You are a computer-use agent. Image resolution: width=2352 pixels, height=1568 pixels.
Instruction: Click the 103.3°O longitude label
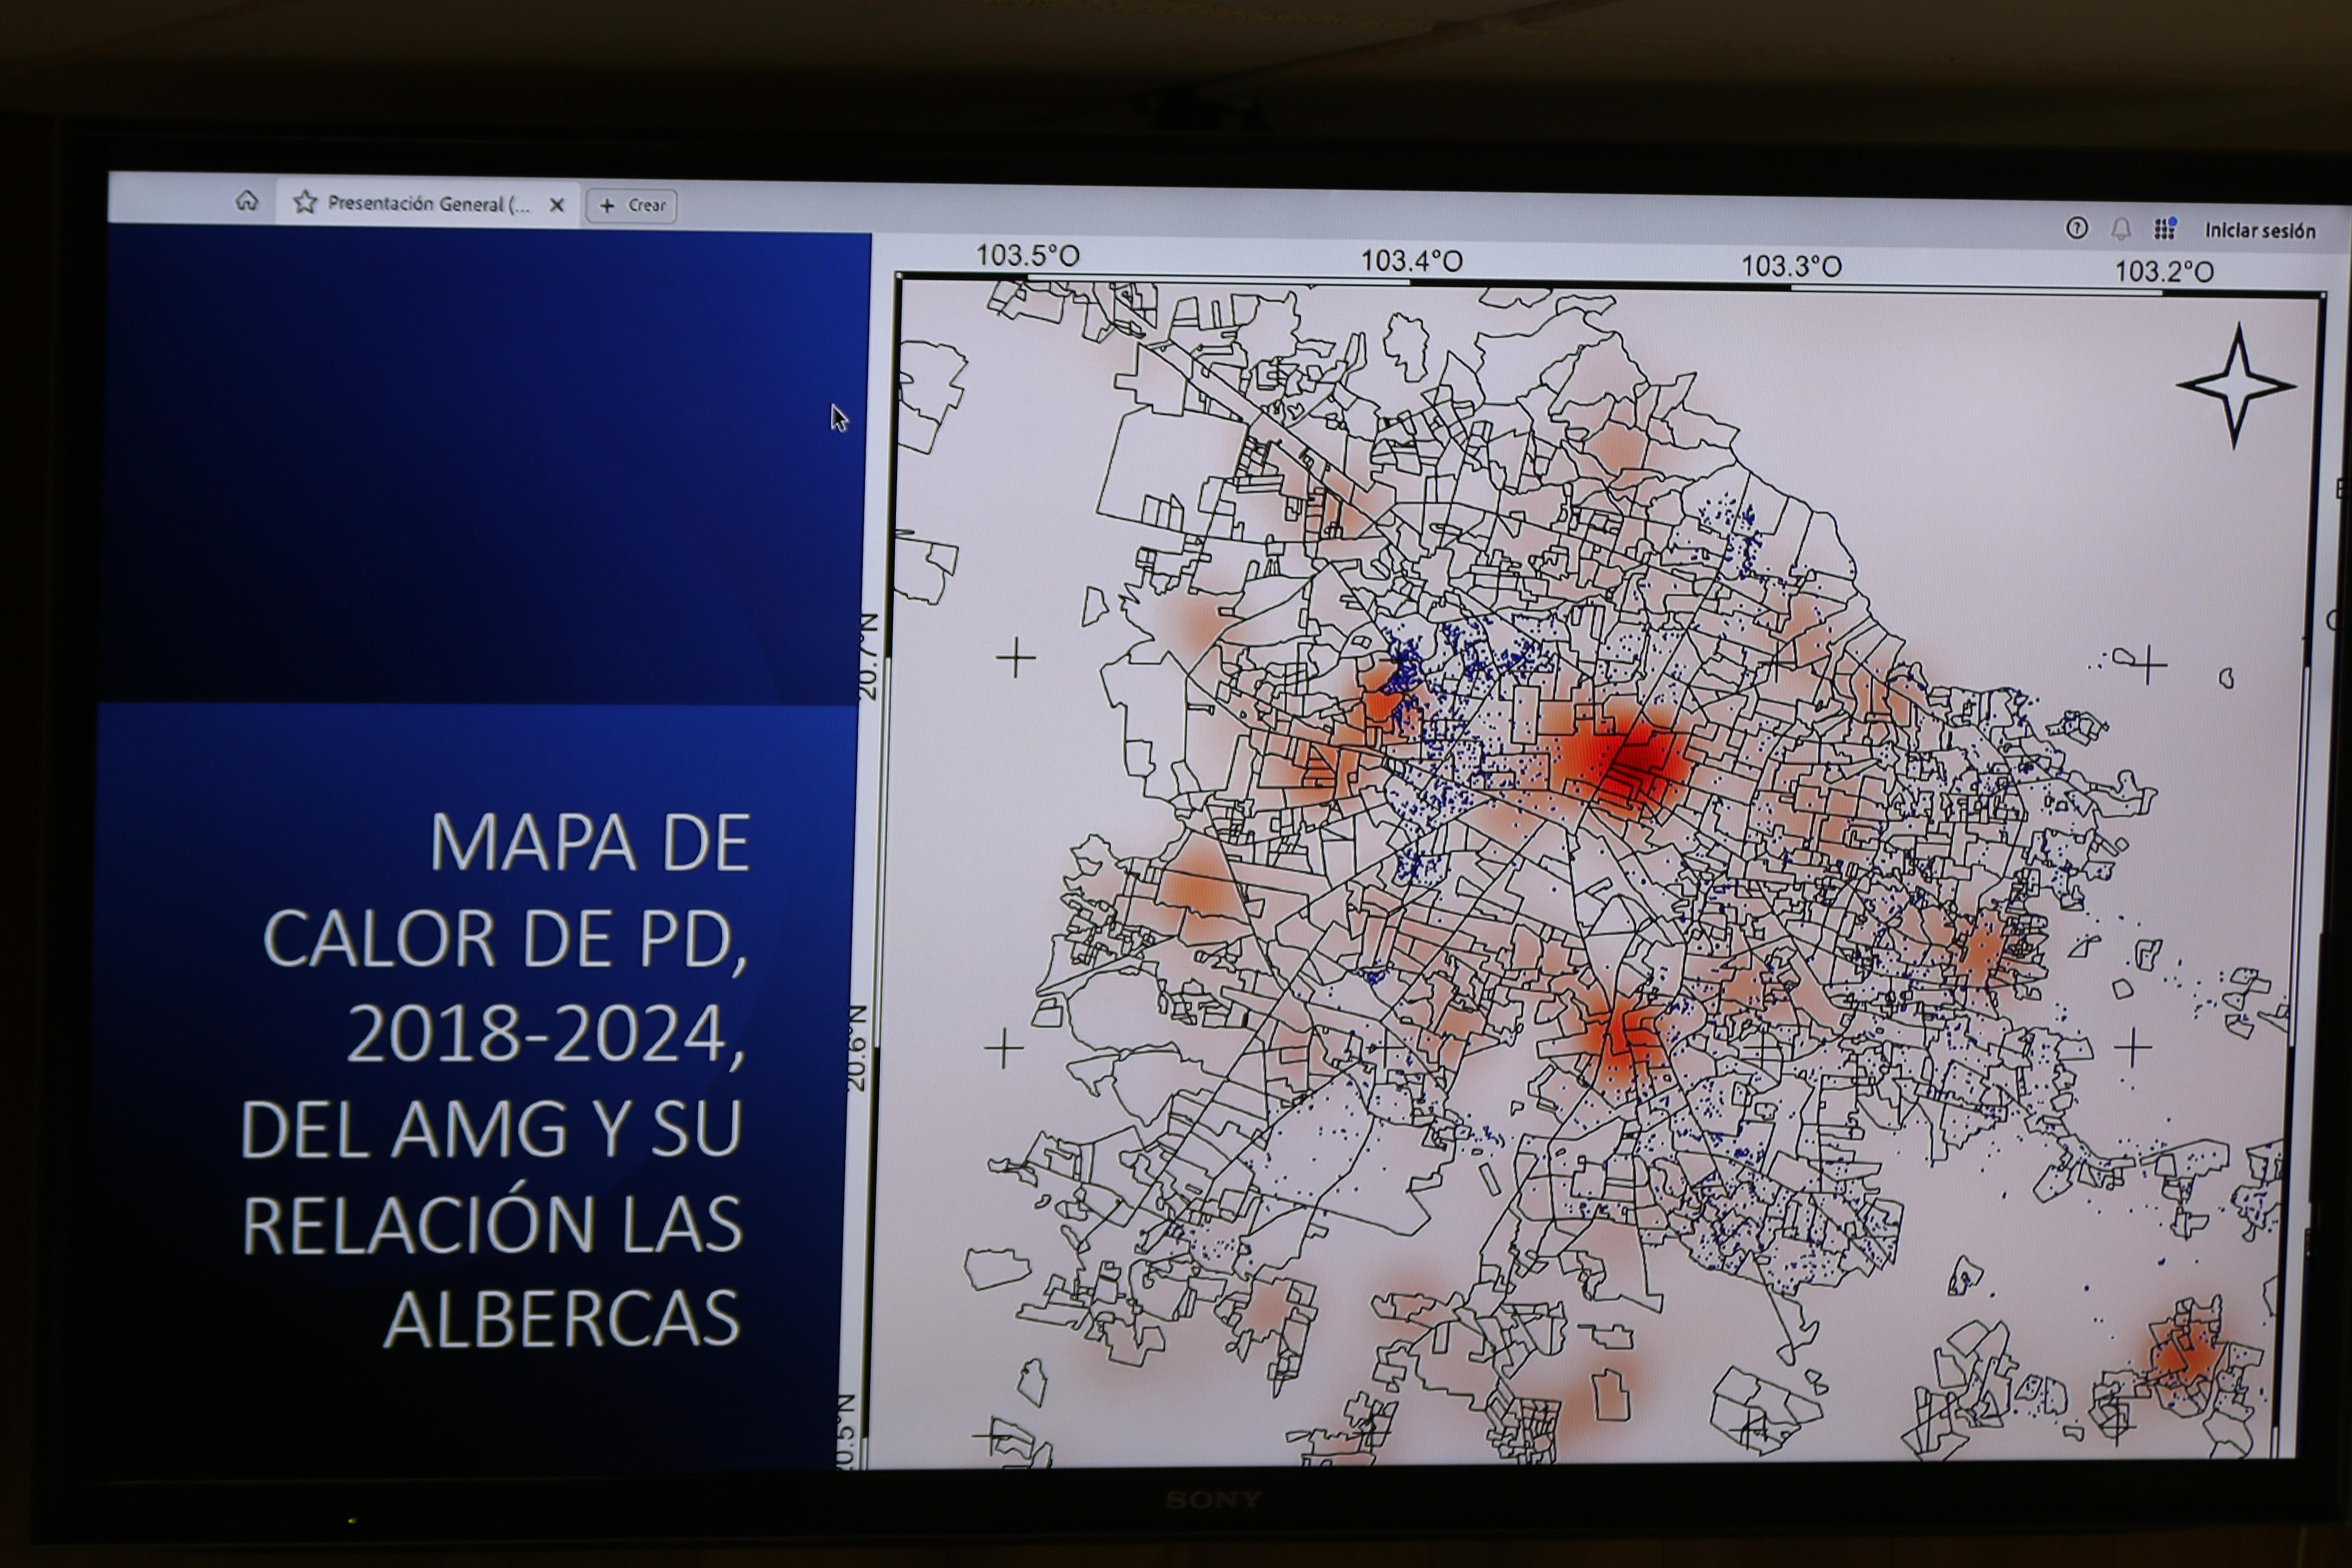(1791, 266)
